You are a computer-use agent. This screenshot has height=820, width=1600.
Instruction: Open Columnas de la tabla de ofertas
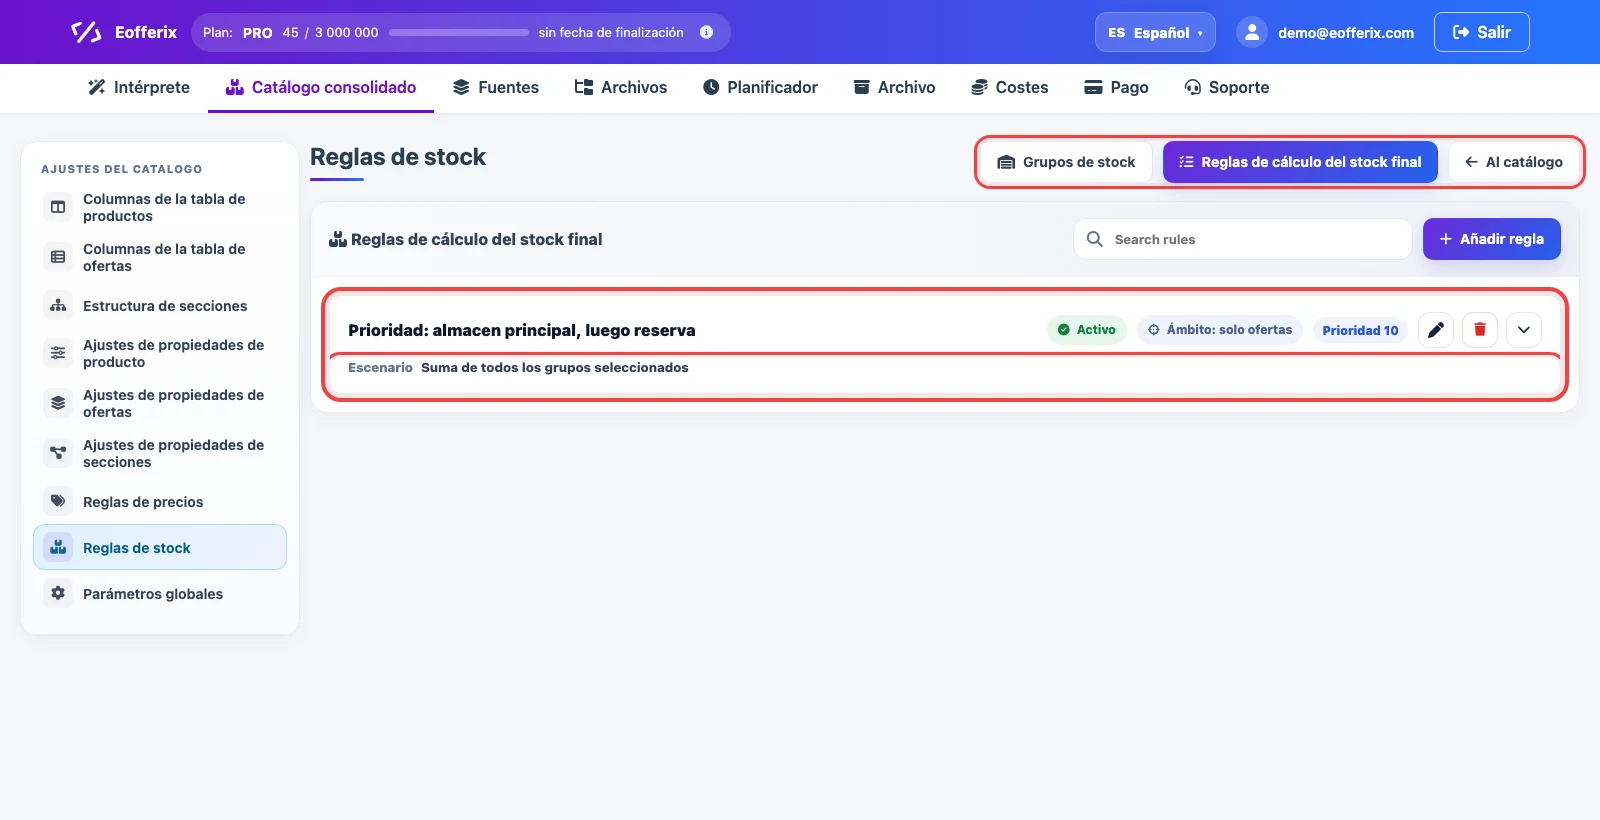pyautogui.click(x=160, y=258)
